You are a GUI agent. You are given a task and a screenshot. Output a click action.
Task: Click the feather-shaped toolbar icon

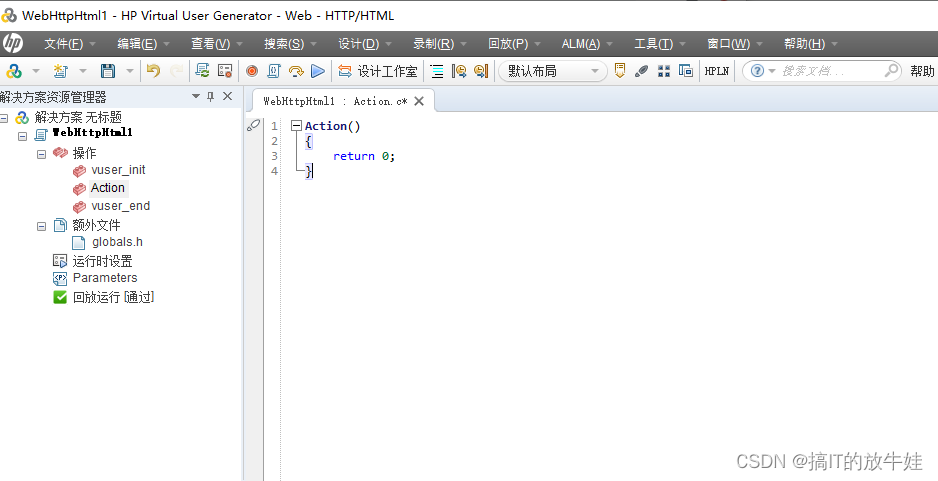(x=642, y=71)
